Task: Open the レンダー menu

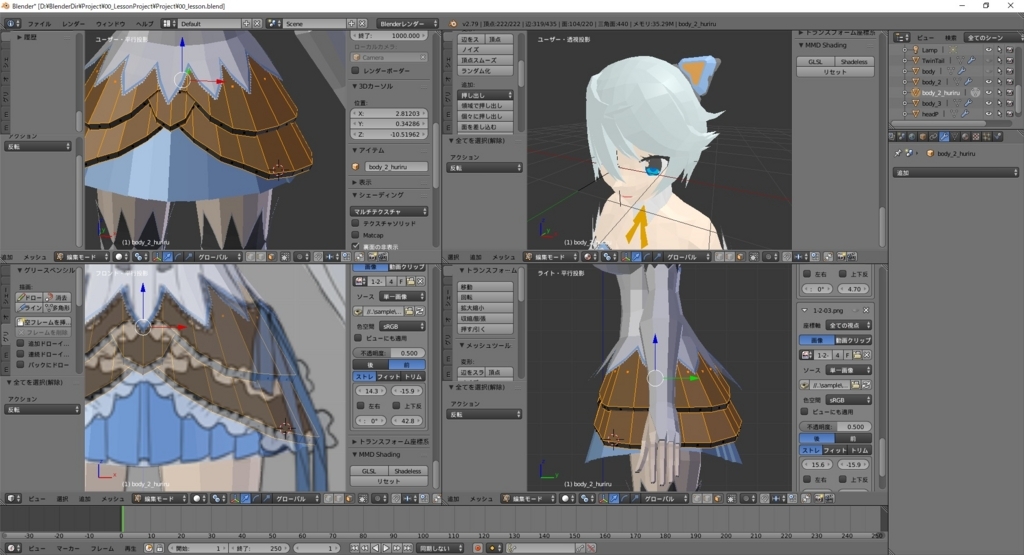Action: (x=73, y=24)
